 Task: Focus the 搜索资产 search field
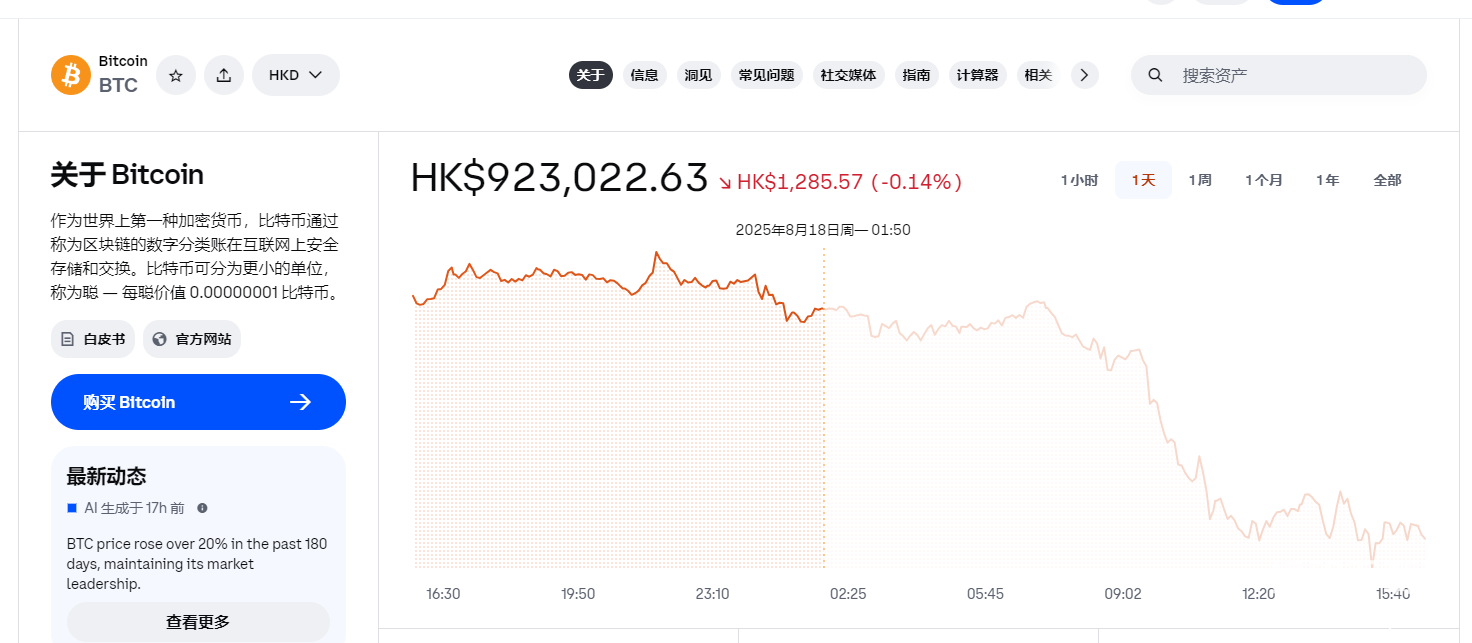tap(1290, 75)
